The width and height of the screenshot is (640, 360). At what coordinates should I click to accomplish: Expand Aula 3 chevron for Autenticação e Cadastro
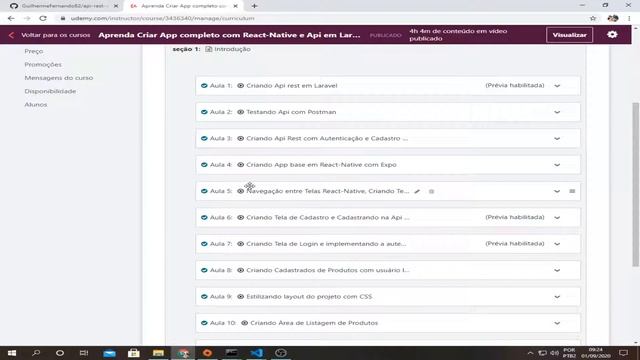click(x=557, y=138)
